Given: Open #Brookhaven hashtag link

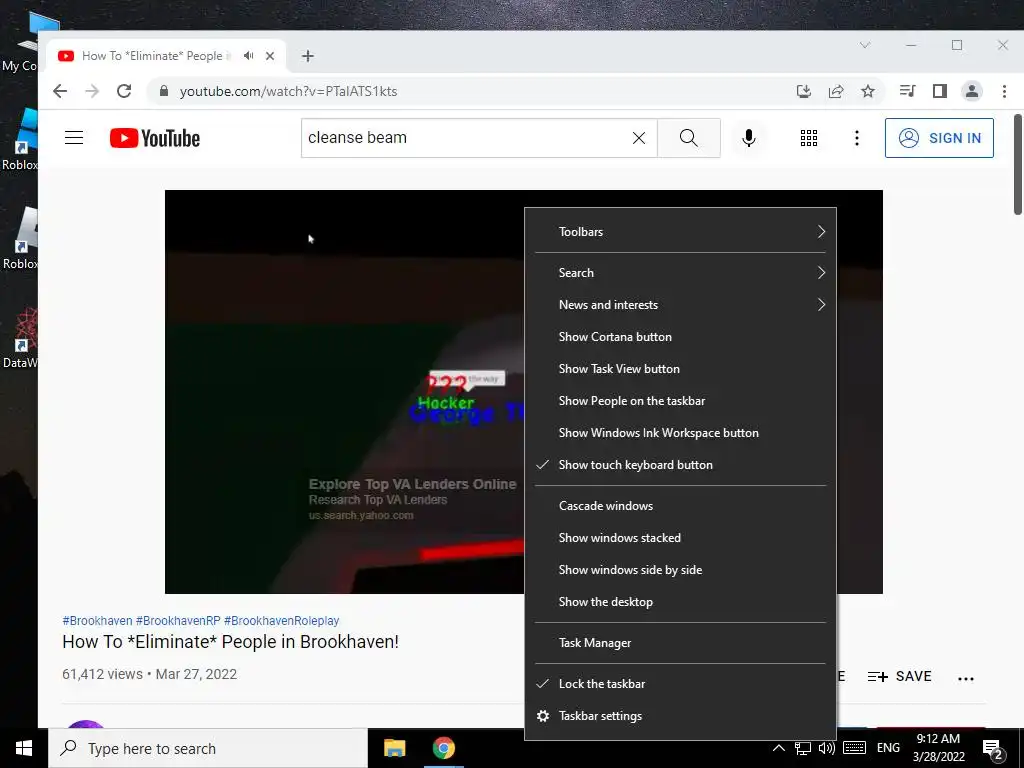Looking at the screenshot, I should 97,621.
